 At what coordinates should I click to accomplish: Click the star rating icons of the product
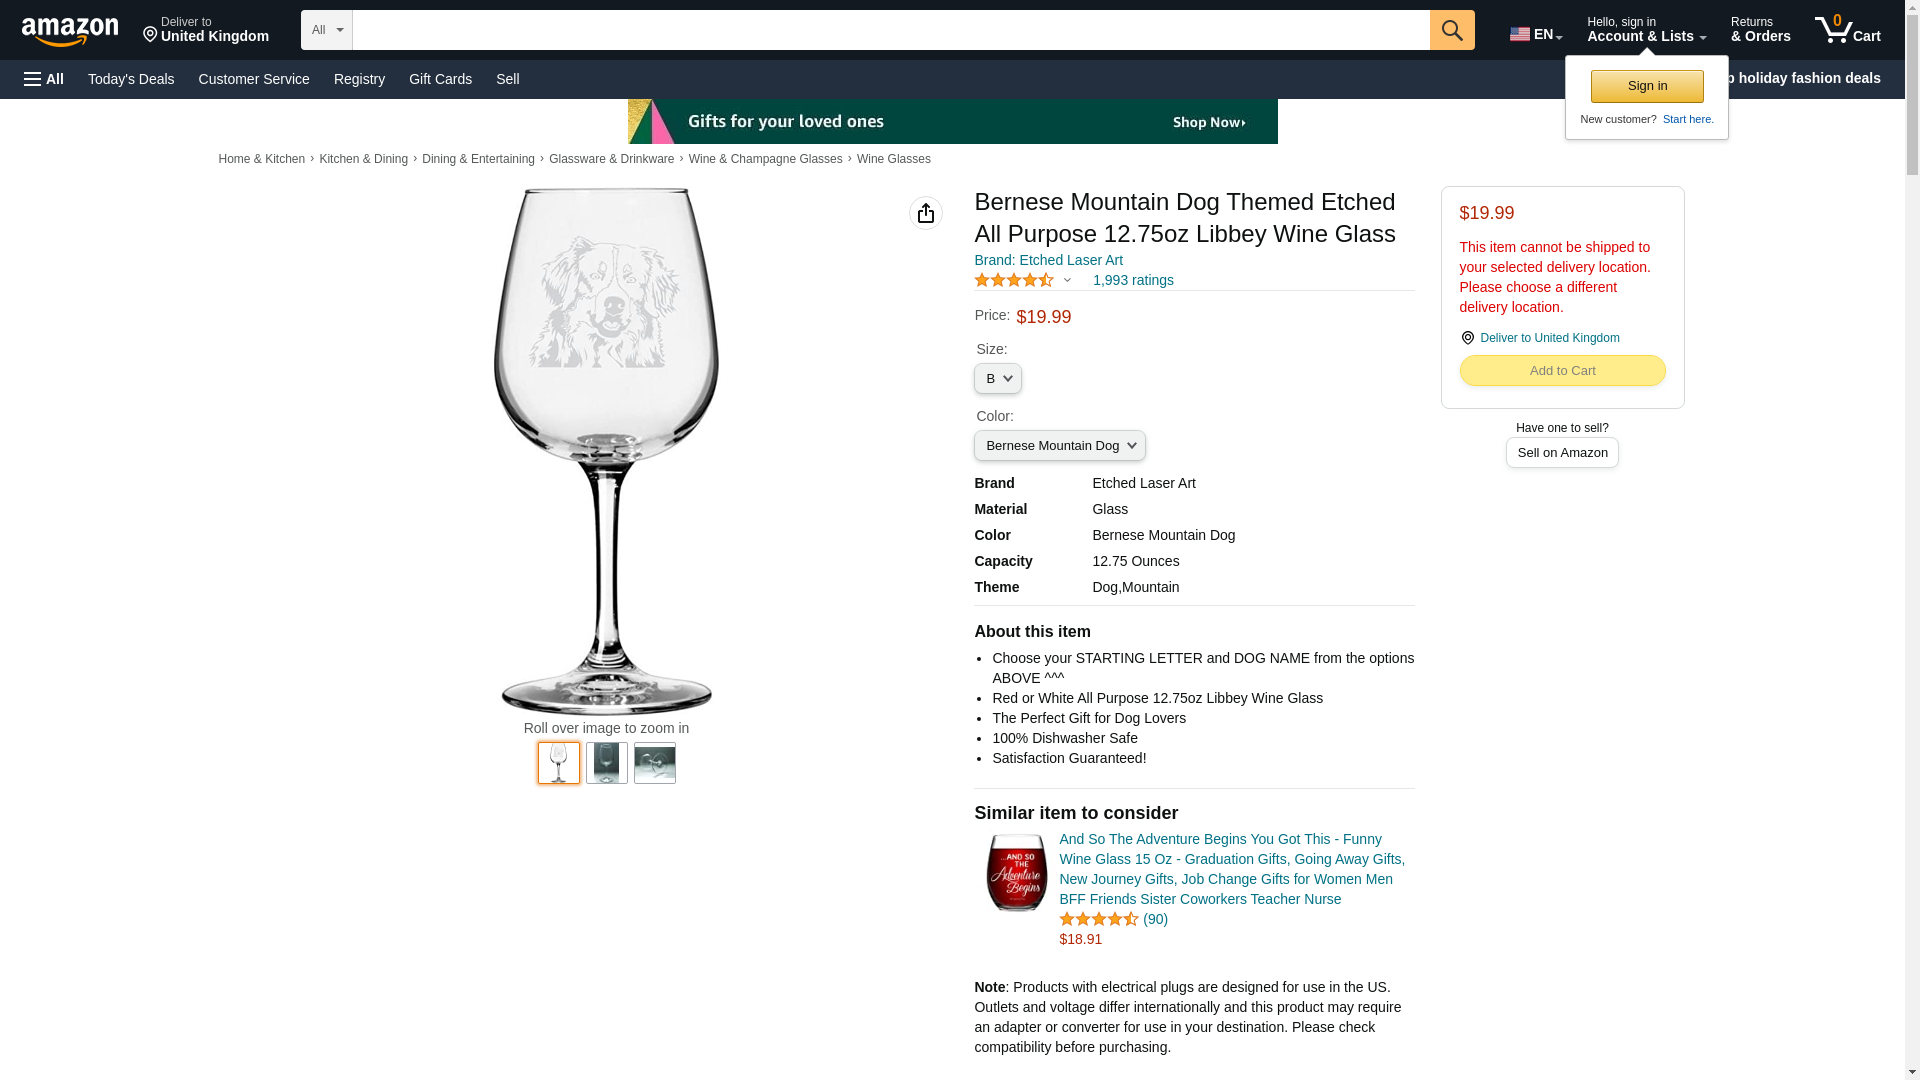click(1014, 280)
